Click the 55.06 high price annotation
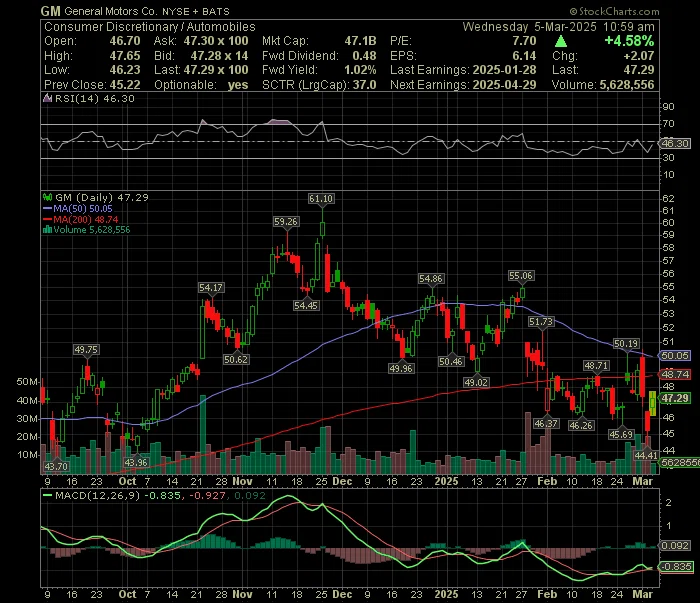Viewport: 700px width, 603px height. pyautogui.click(x=521, y=276)
